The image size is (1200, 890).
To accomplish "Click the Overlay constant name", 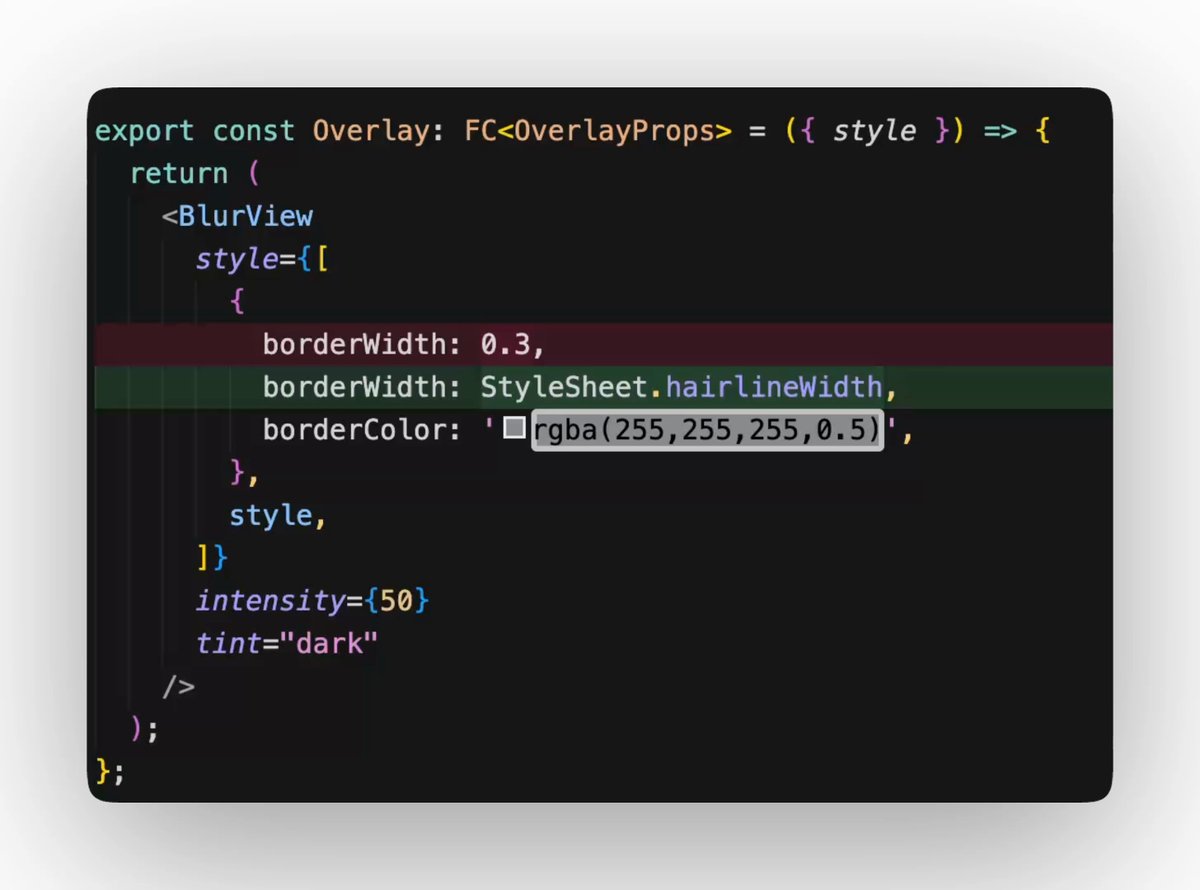I will point(372,131).
